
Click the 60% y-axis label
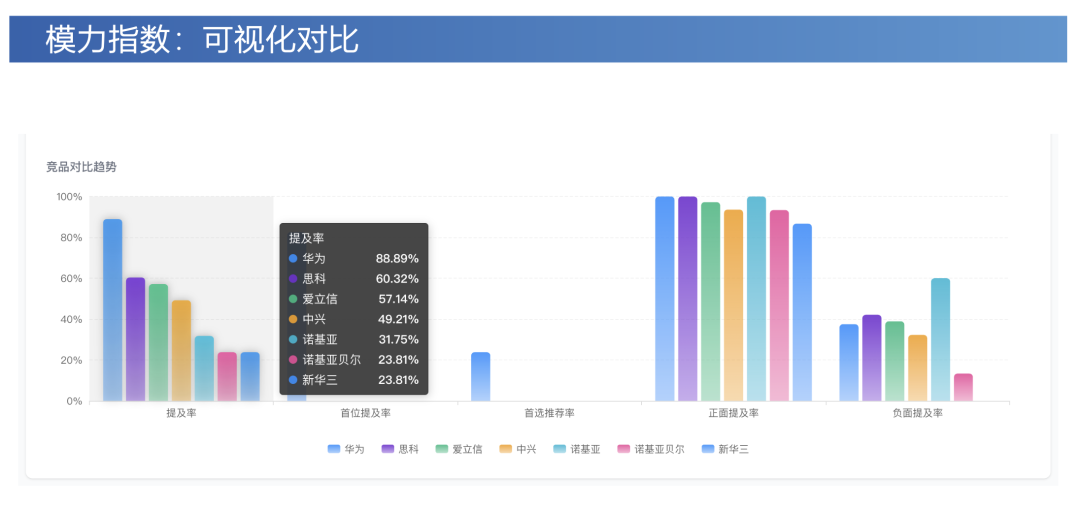point(72,278)
